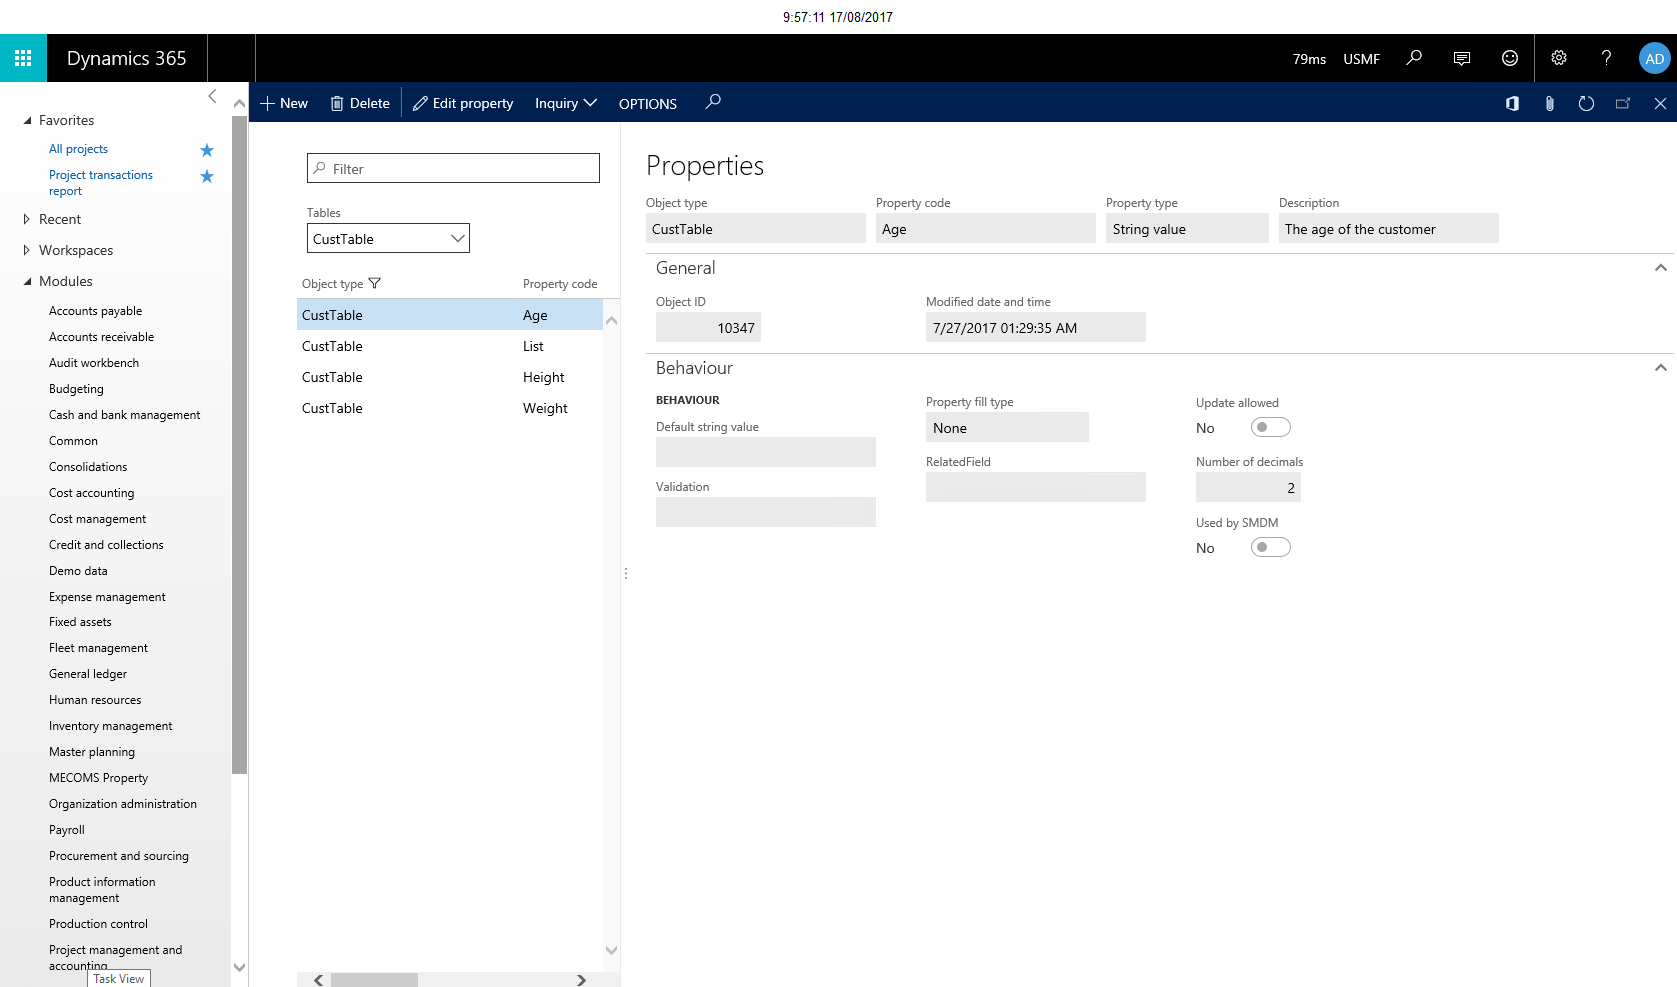Open the AD user account avatar

(1655, 58)
